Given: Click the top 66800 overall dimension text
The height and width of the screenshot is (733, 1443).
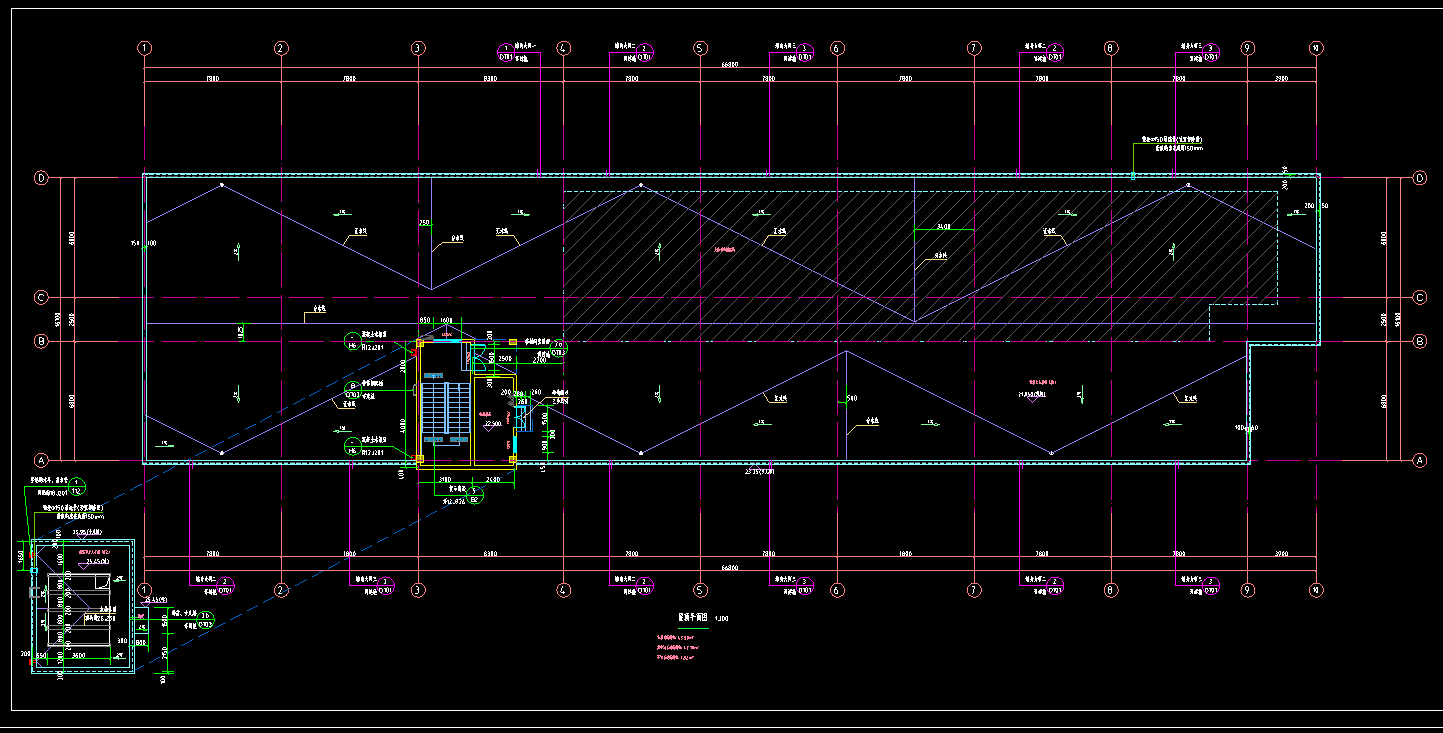Looking at the screenshot, I should pos(729,66).
